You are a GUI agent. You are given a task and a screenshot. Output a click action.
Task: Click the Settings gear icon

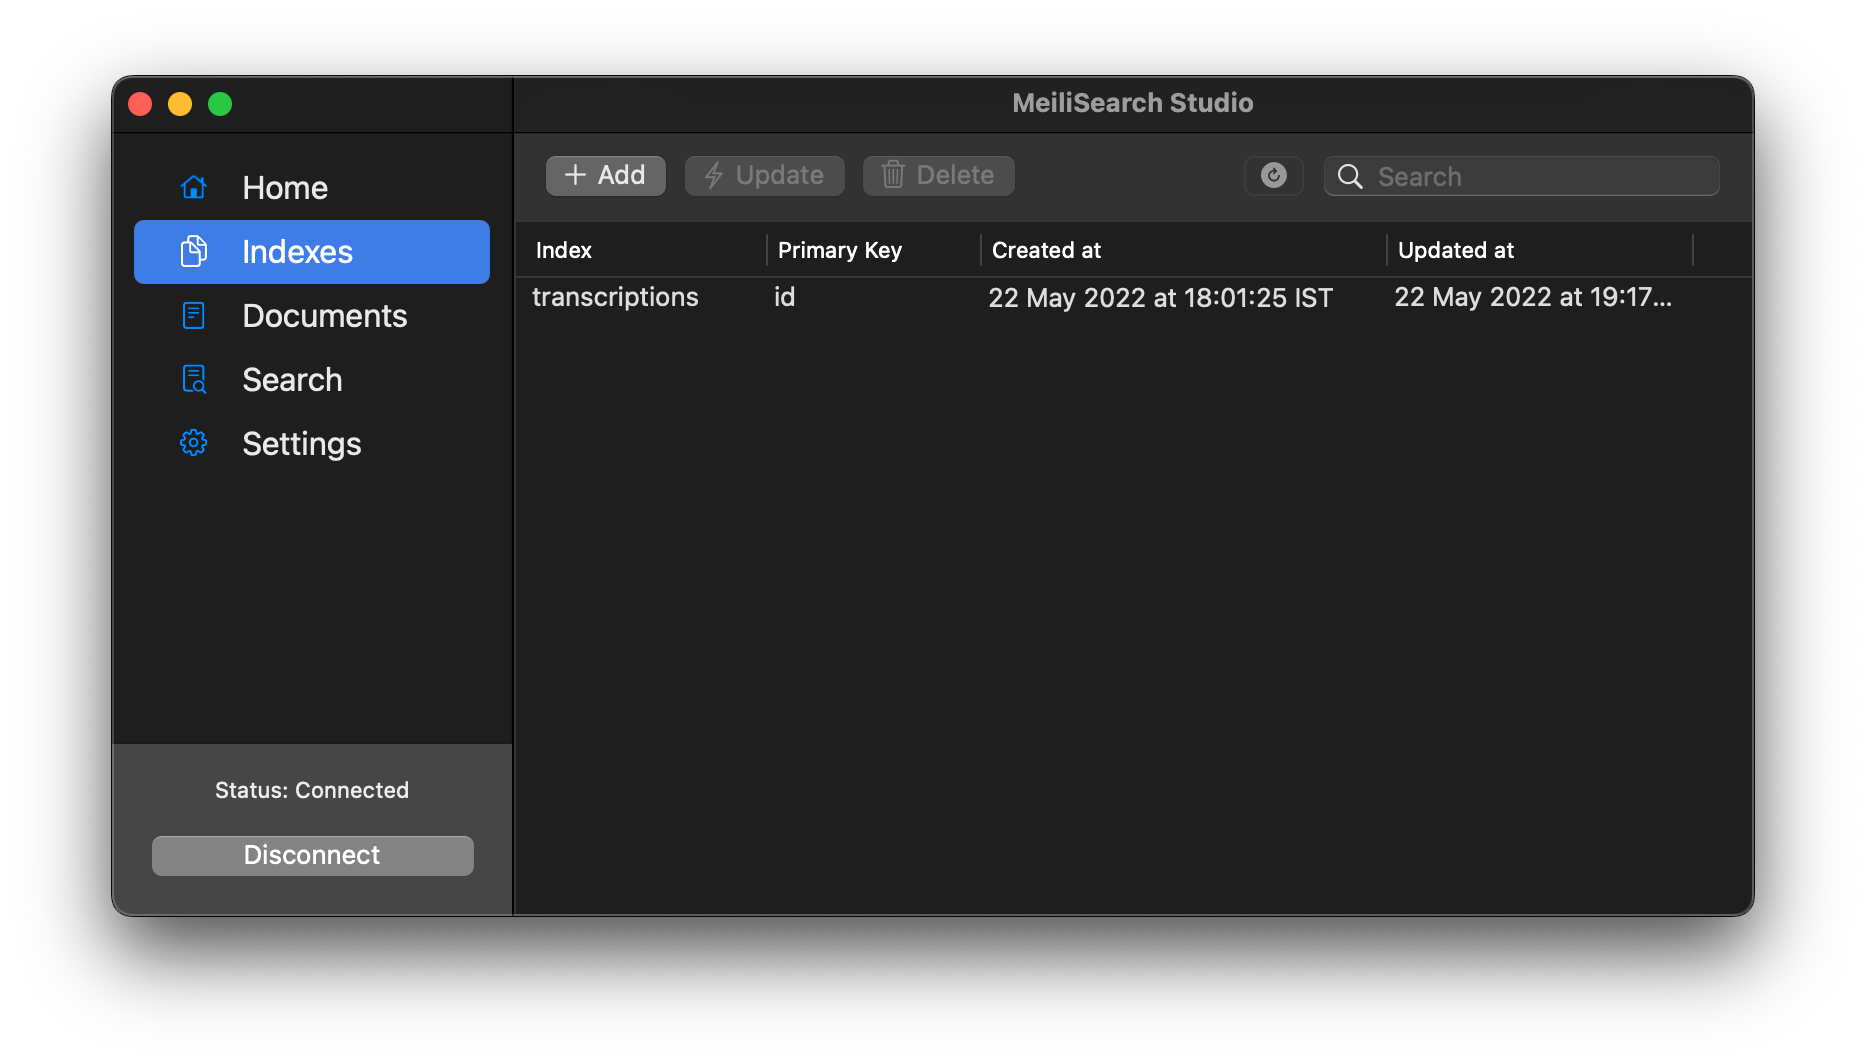point(193,443)
